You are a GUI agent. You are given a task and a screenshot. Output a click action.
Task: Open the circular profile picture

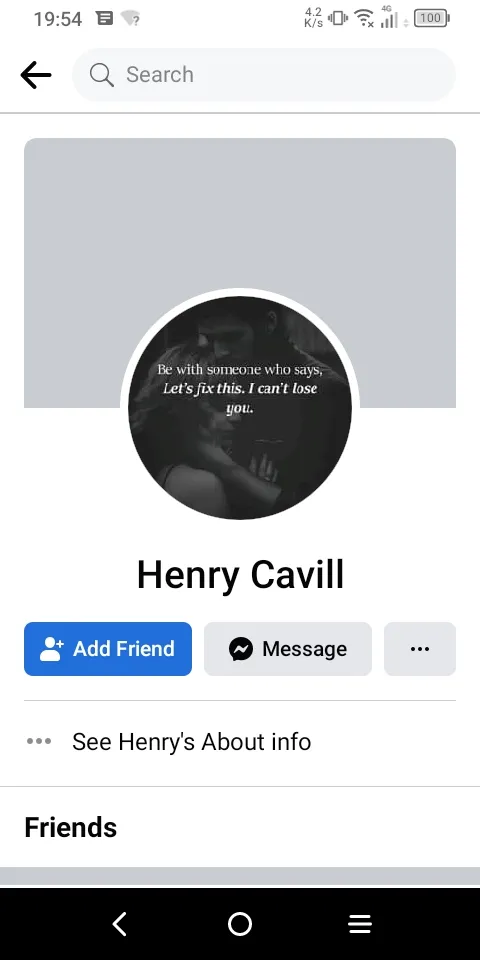240,408
